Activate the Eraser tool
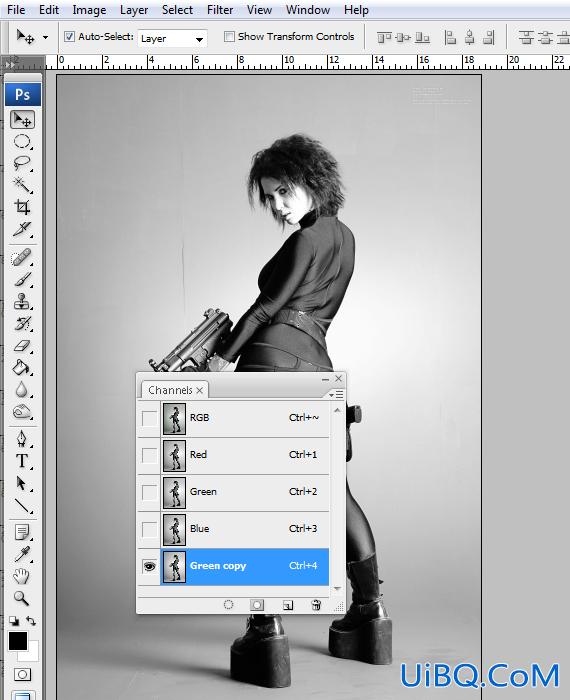Viewport: 570px width, 700px height. click(x=22, y=346)
